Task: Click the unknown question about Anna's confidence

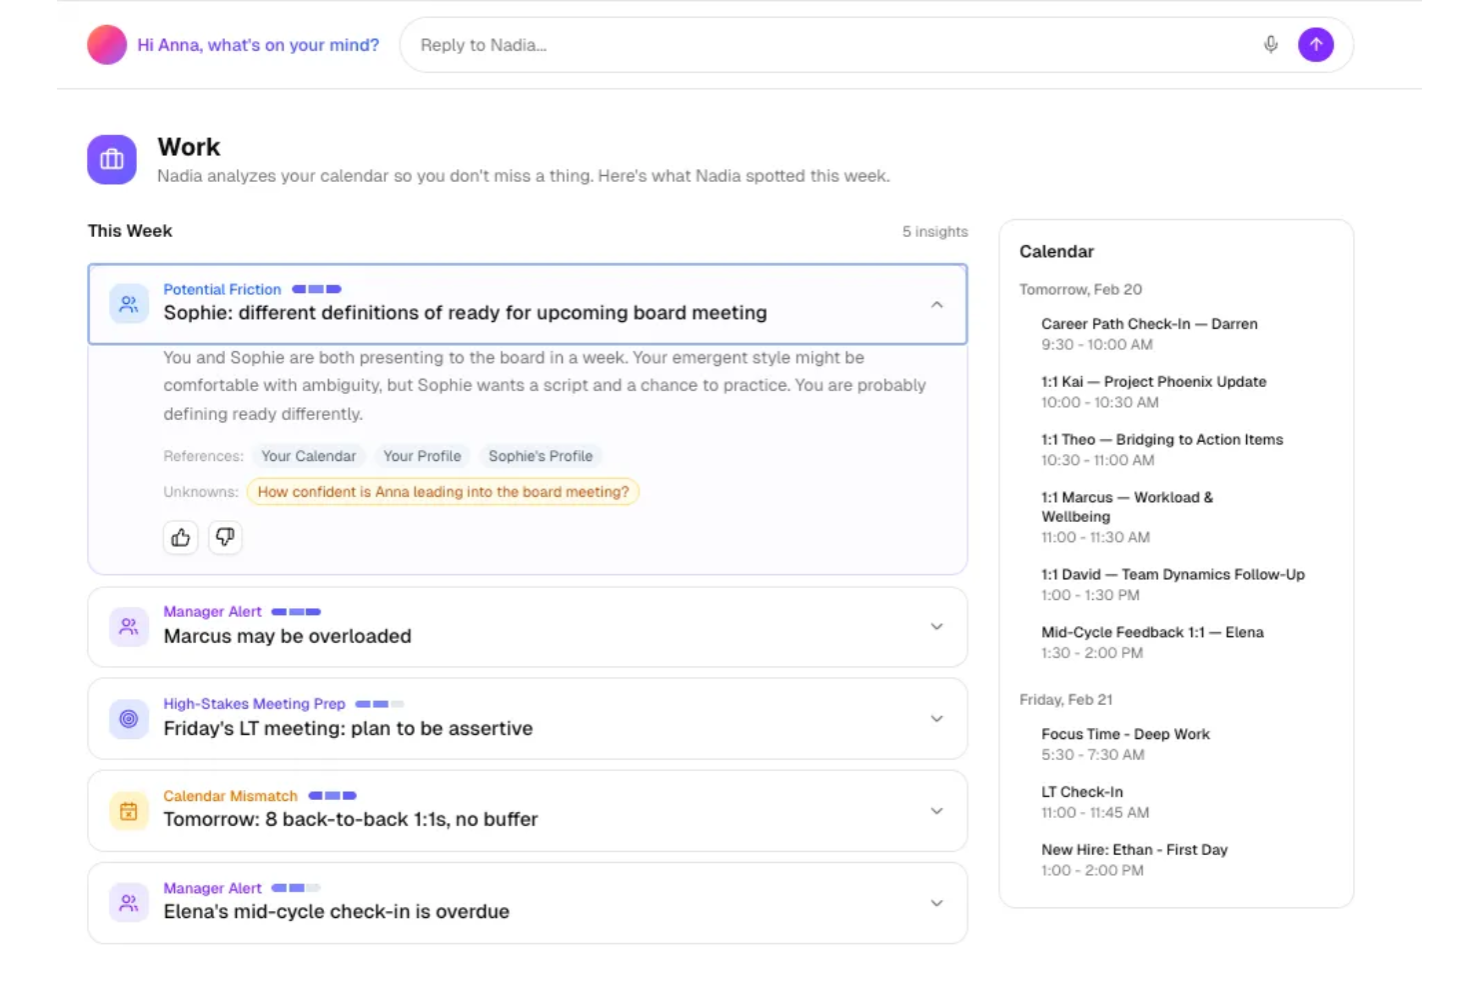Action: [443, 492]
